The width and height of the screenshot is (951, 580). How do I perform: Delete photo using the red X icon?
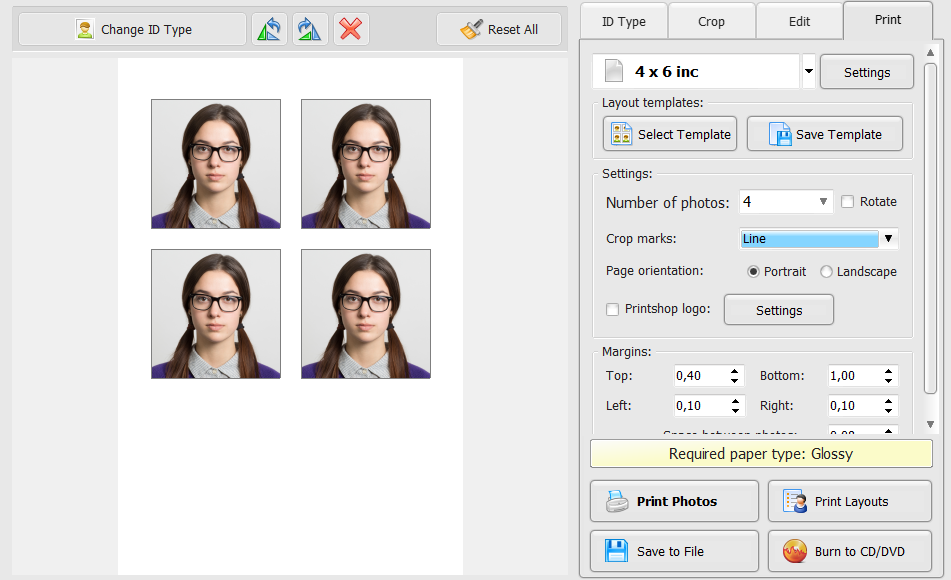click(351, 29)
